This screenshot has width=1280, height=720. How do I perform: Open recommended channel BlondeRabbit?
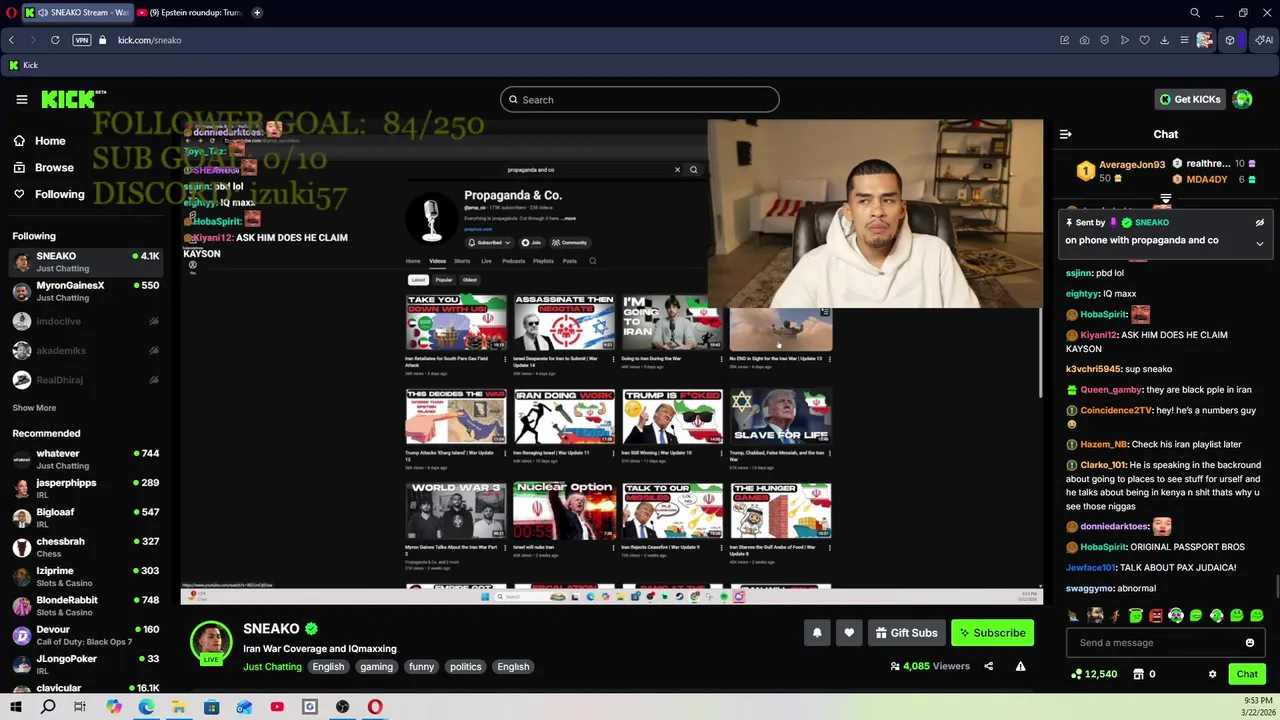tap(86, 605)
